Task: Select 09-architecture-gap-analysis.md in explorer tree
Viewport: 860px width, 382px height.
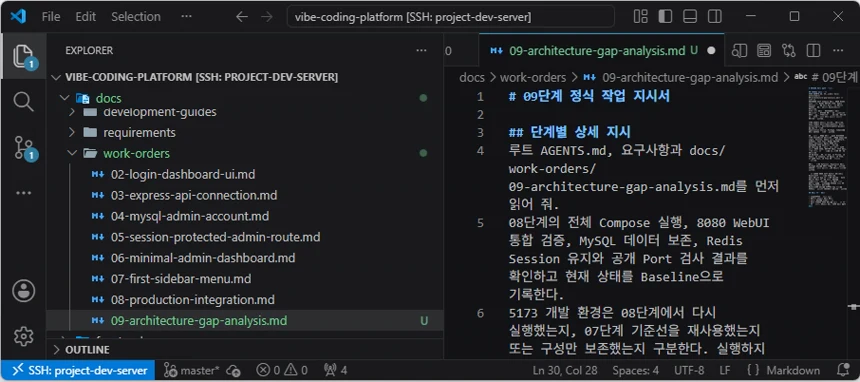Action: point(245,321)
